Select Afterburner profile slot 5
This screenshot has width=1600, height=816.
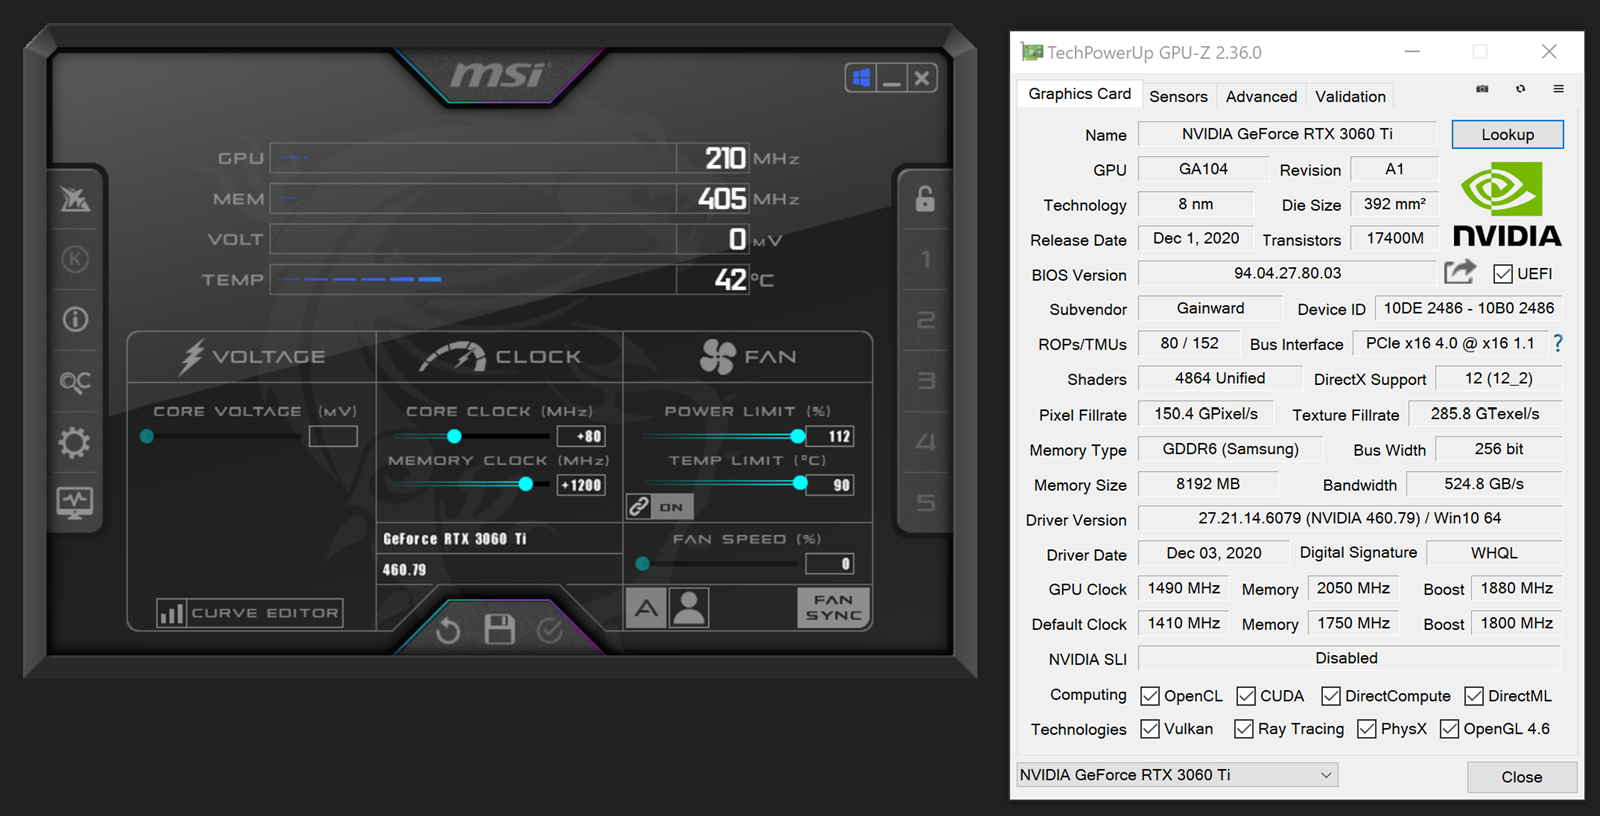point(925,502)
